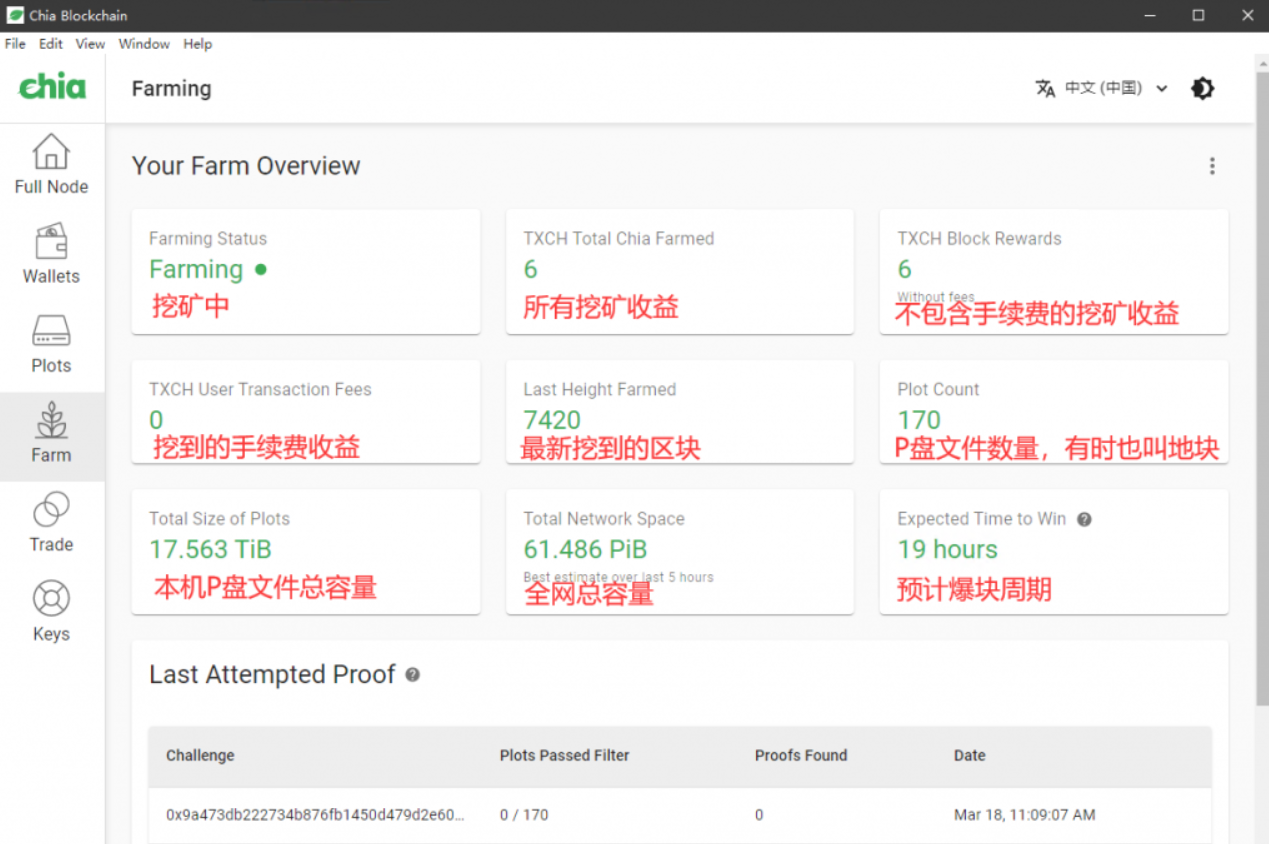Click the Last Attempted Proof help icon
This screenshot has width=1269, height=844.
tap(412, 675)
